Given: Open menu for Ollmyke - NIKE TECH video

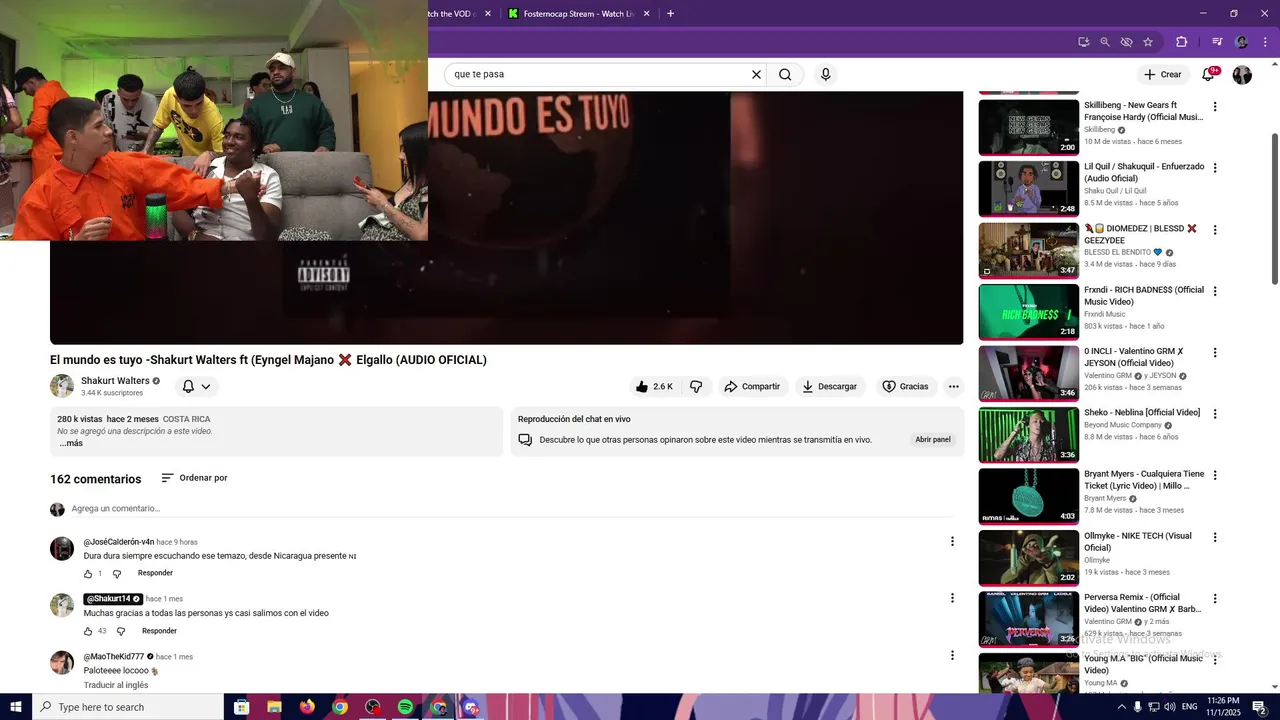Looking at the screenshot, I should [x=1215, y=537].
